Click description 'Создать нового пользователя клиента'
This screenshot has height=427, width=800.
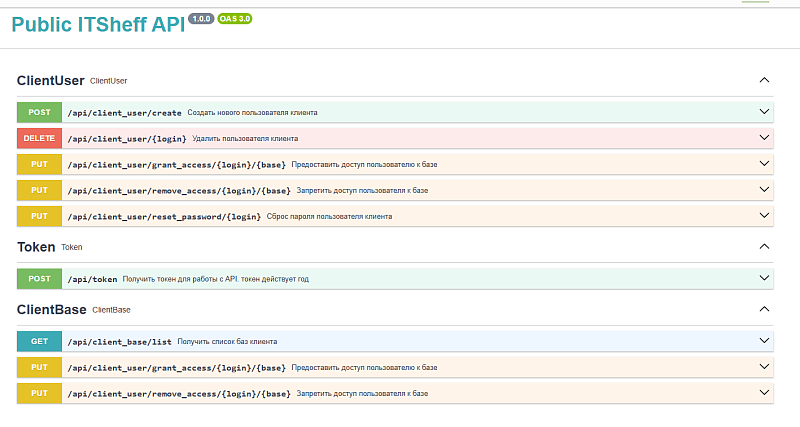(x=252, y=112)
